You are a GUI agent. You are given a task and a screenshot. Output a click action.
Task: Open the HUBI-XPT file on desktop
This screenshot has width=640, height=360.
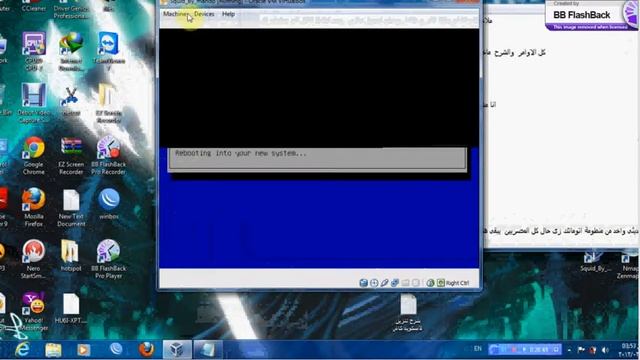coord(71,309)
